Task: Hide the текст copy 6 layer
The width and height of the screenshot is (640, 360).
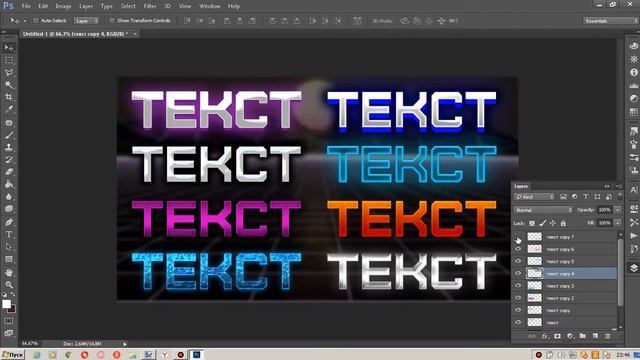Action: click(x=518, y=249)
